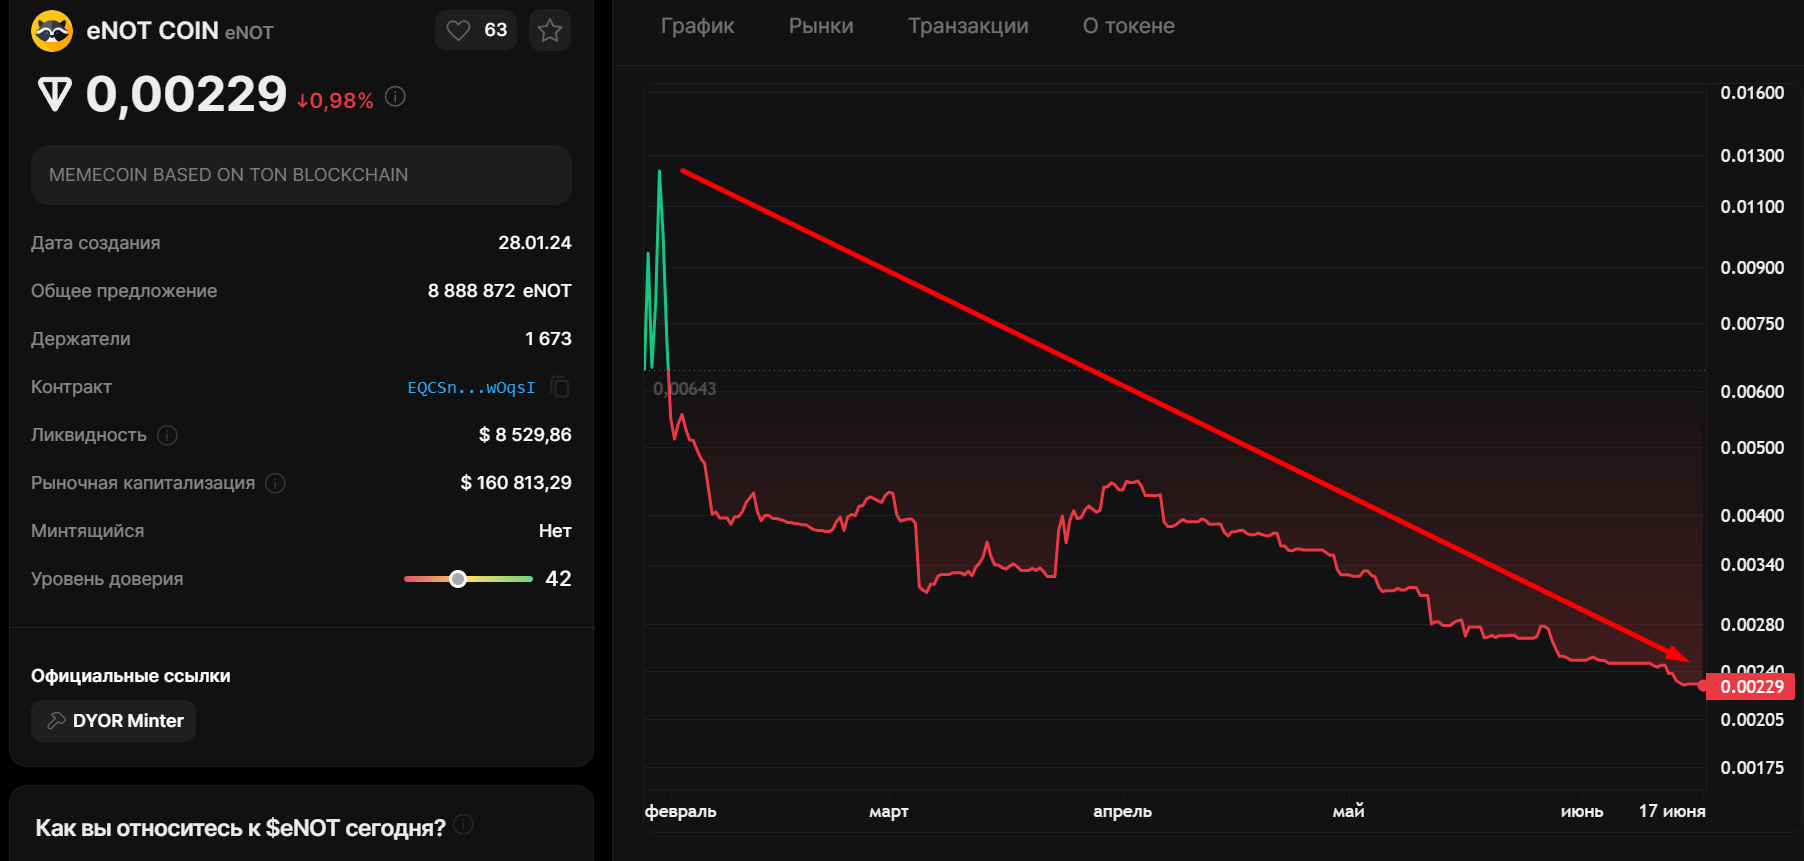Click the TON currency symbol next to the price

click(x=55, y=95)
